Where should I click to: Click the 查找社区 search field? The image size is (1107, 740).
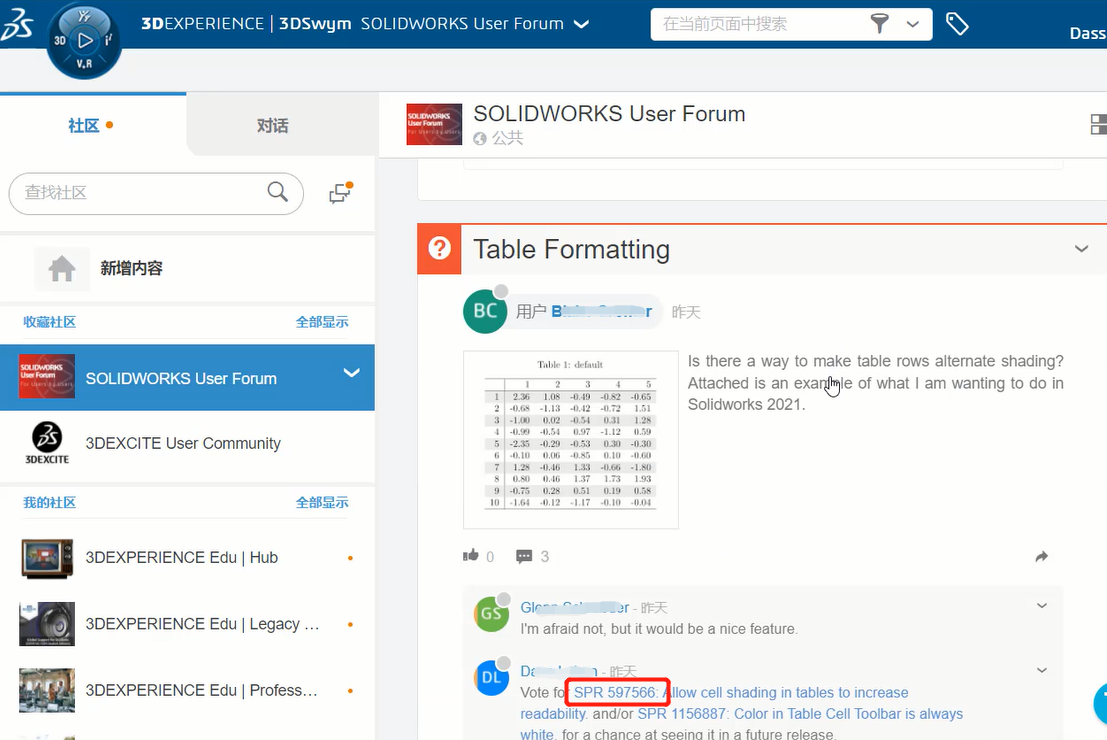(140, 192)
